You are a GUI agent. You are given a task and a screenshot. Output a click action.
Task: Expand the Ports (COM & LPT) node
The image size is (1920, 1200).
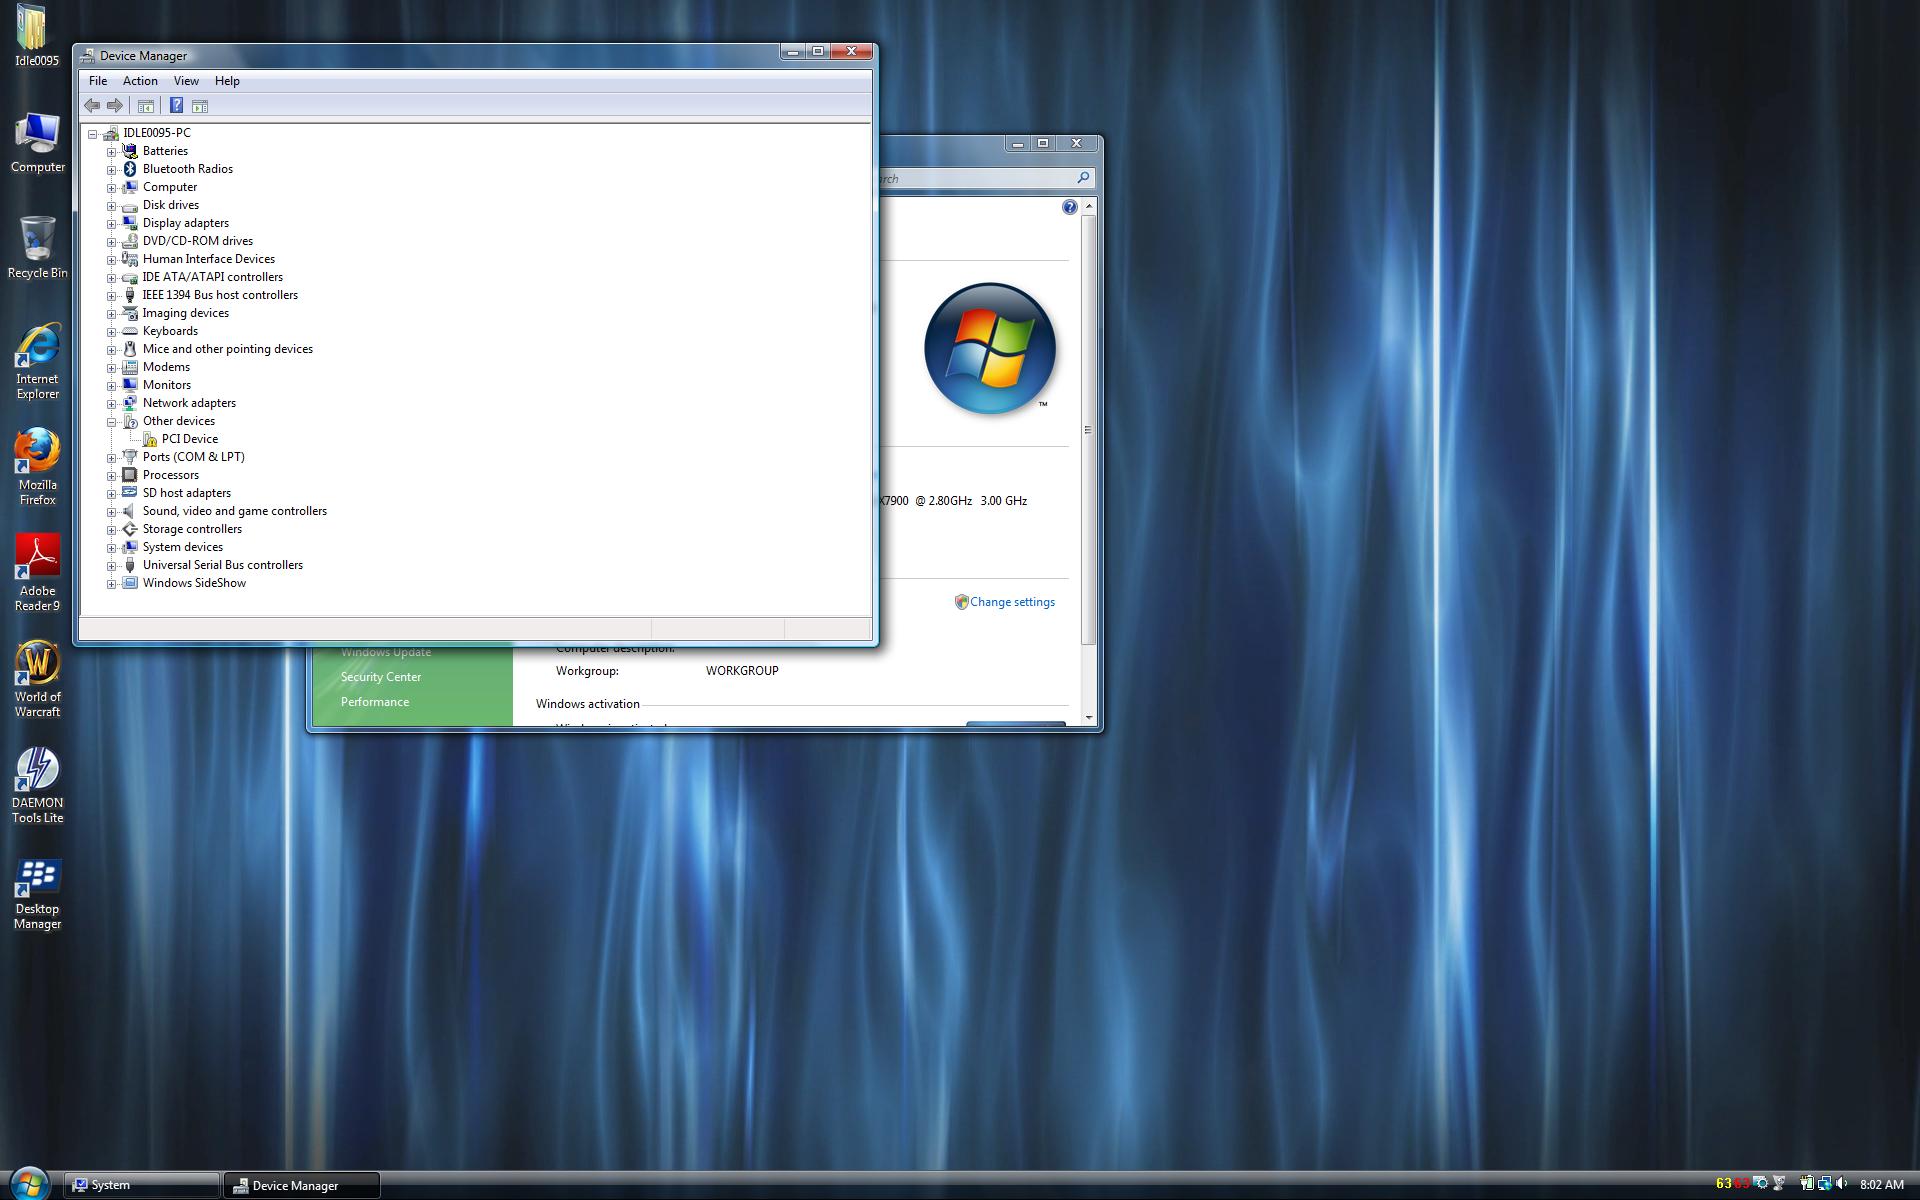[x=112, y=457]
